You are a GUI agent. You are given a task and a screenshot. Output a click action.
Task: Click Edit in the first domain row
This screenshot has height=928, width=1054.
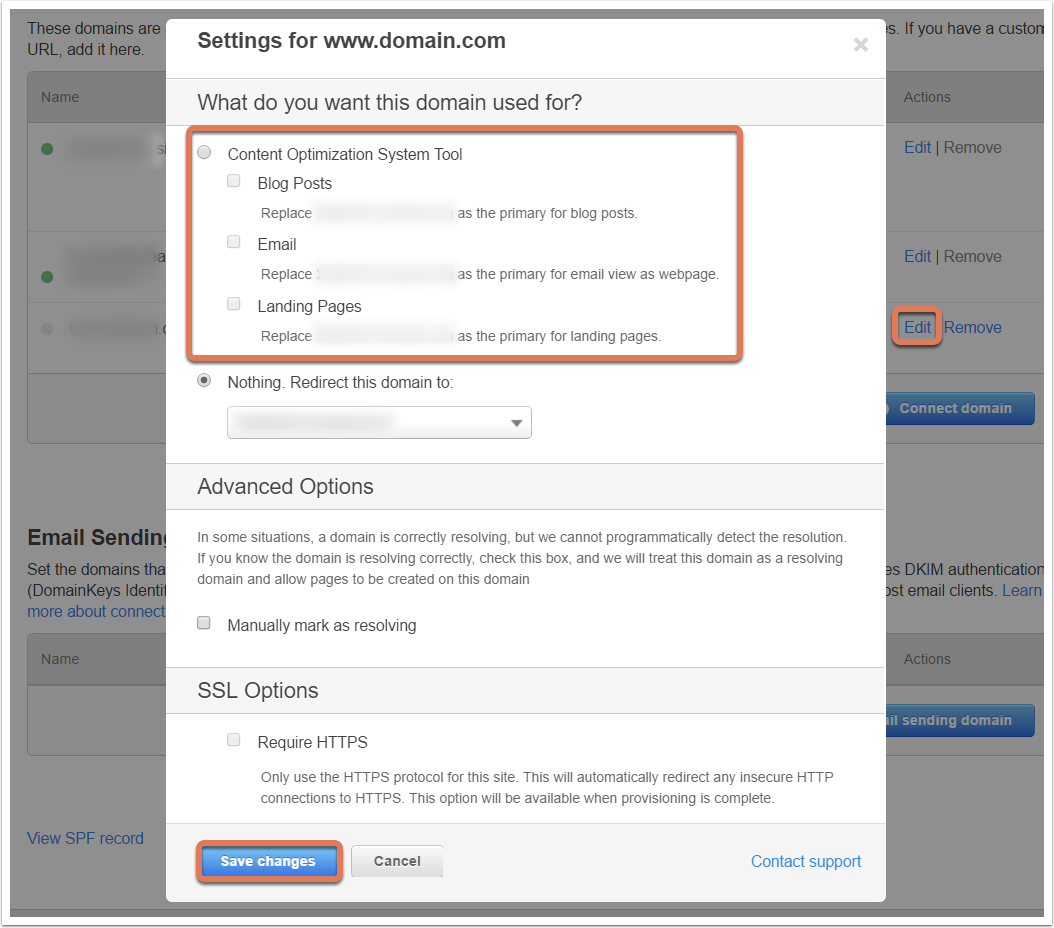[x=917, y=147]
